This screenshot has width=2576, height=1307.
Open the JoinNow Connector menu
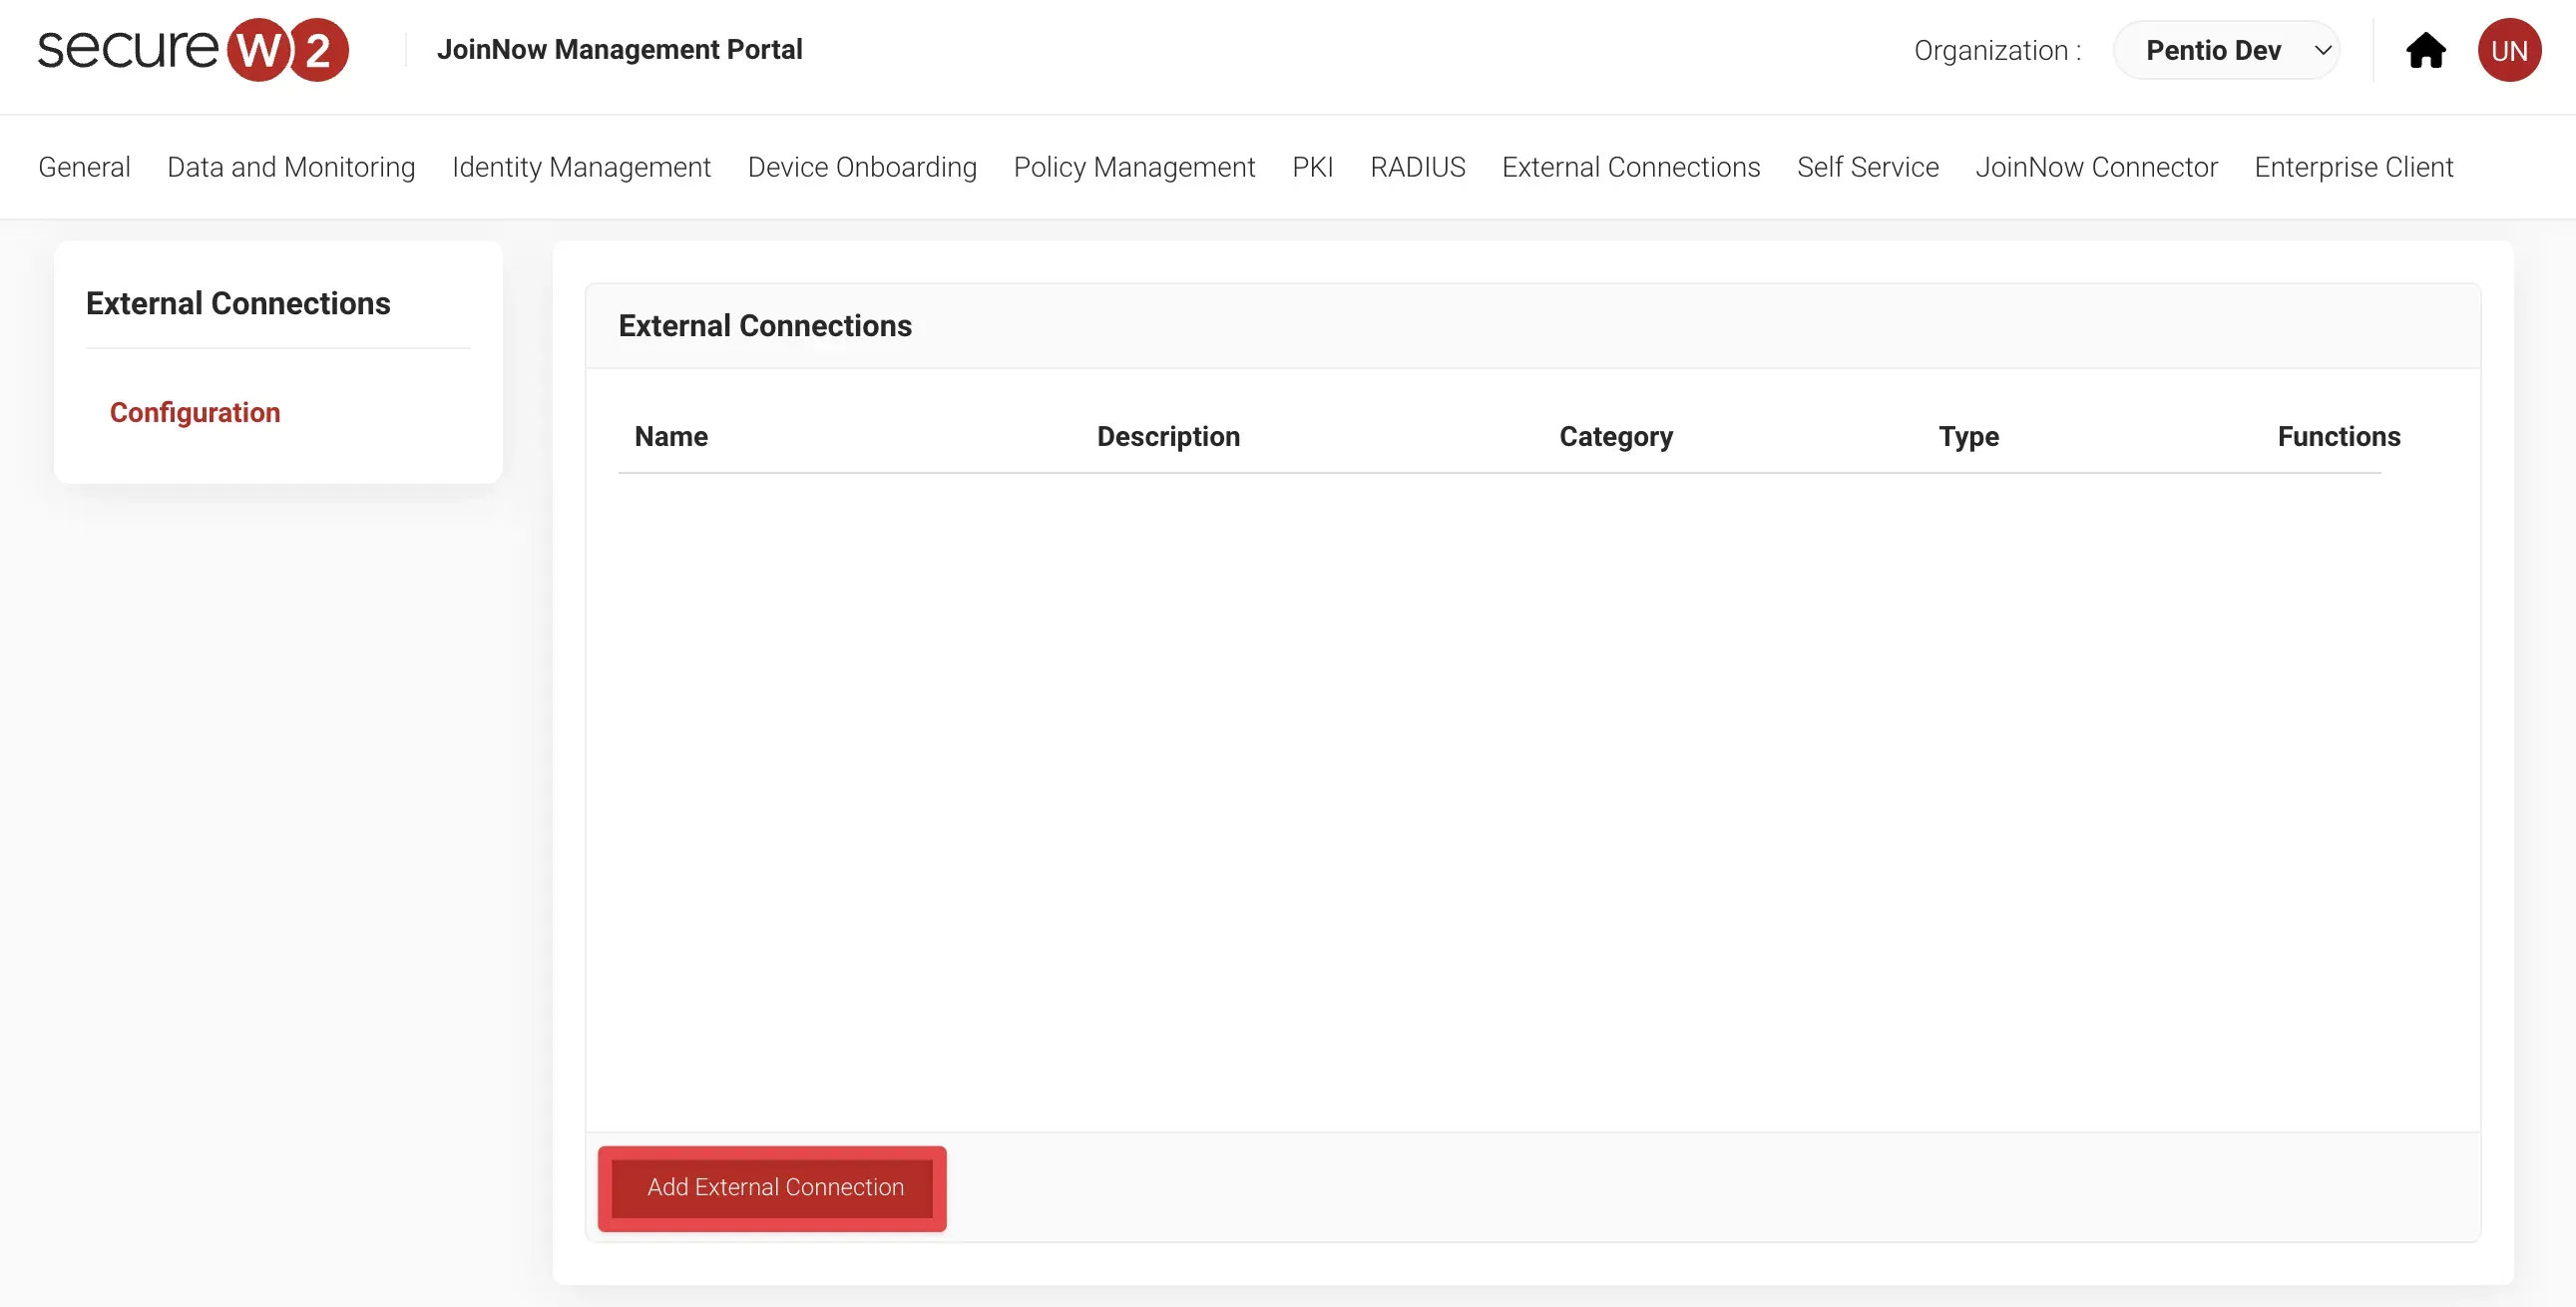coord(2096,167)
